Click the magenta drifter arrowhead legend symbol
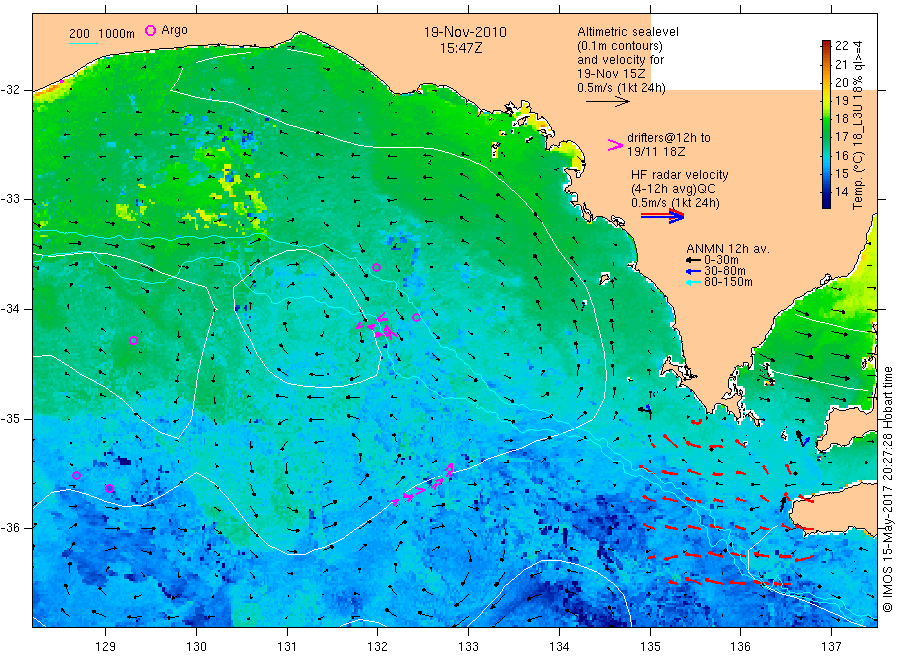 pyautogui.click(x=615, y=145)
